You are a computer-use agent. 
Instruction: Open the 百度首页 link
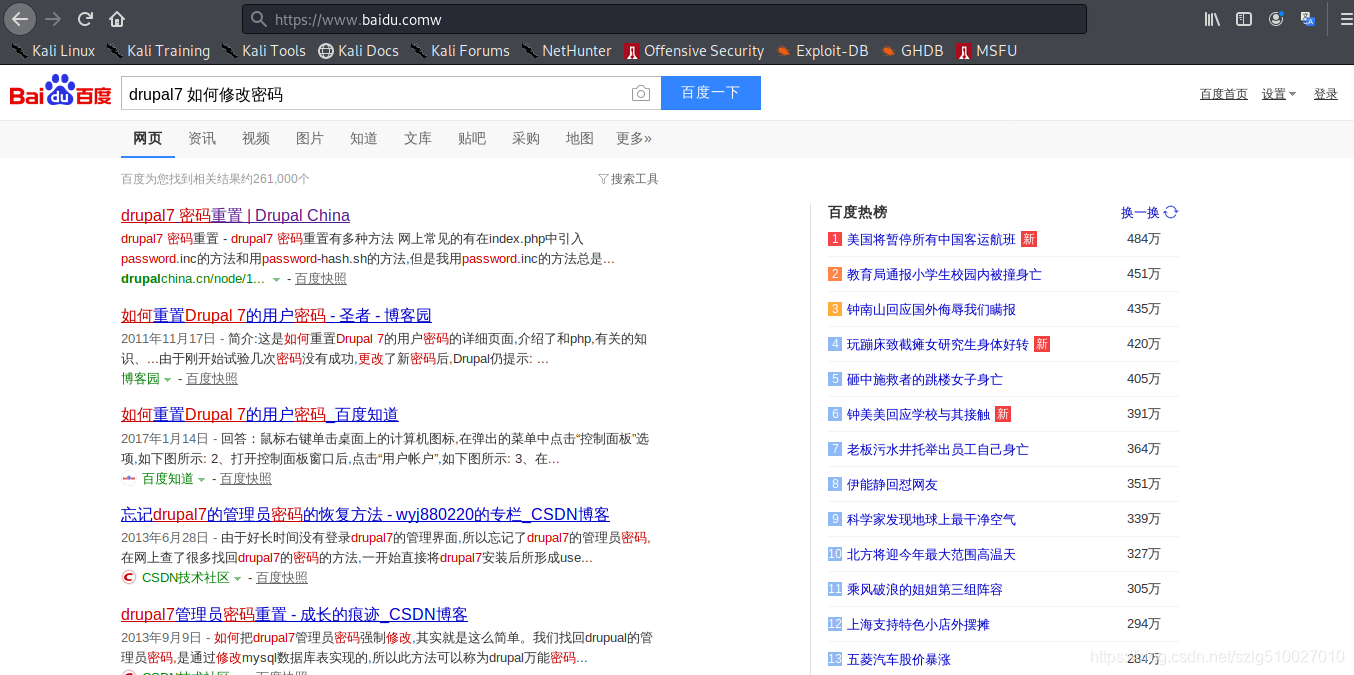pyautogui.click(x=1224, y=94)
